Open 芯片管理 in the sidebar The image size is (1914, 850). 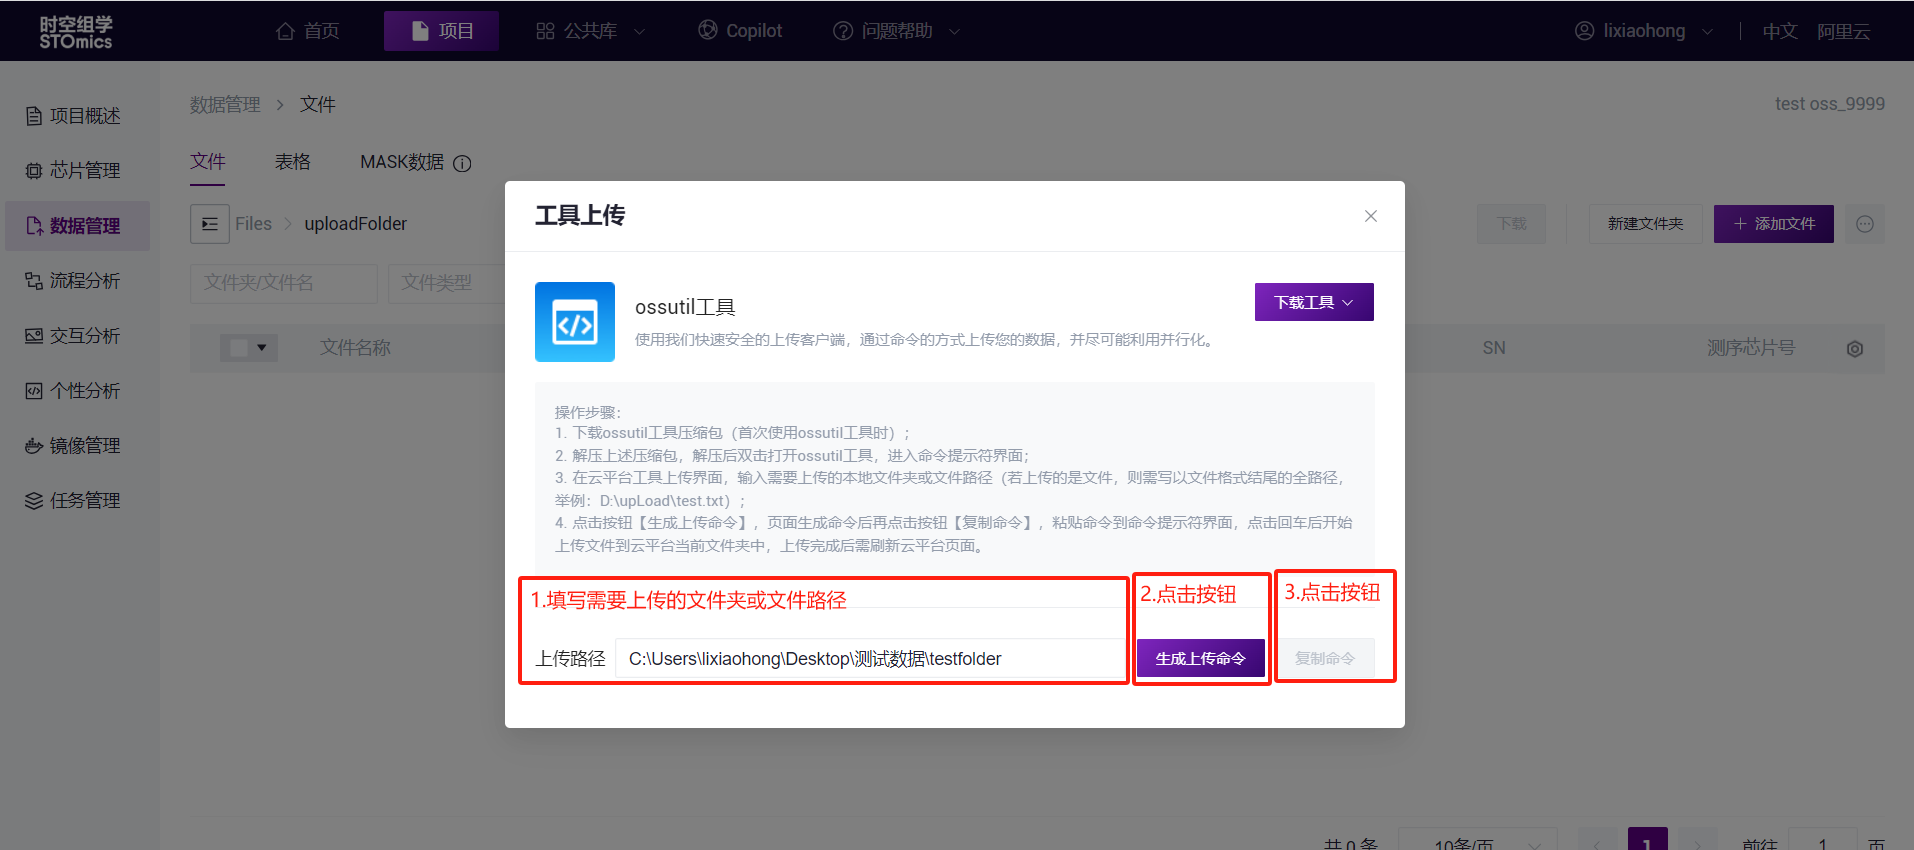(74, 171)
